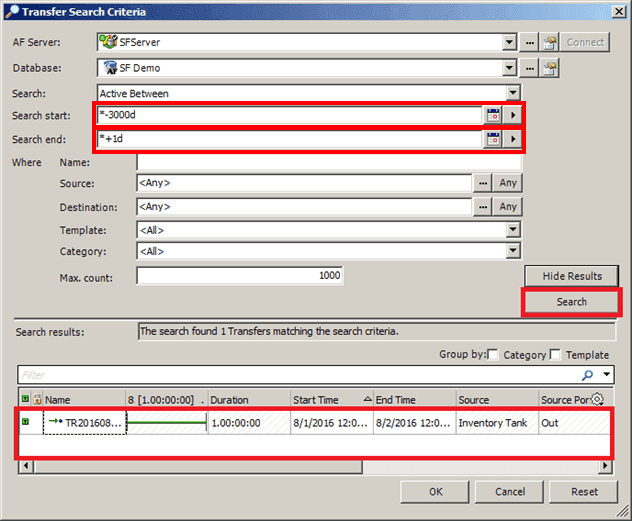Focus the Search start field
The width and height of the screenshot is (632, 521).
pyautogui.click(x=289, y=115)
